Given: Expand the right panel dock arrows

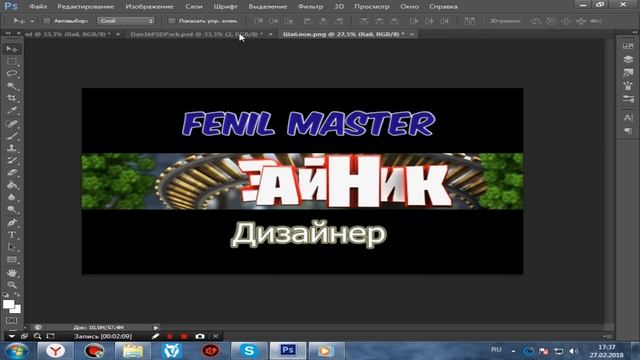Looking at the screenshot, I should tap(634, 32).
